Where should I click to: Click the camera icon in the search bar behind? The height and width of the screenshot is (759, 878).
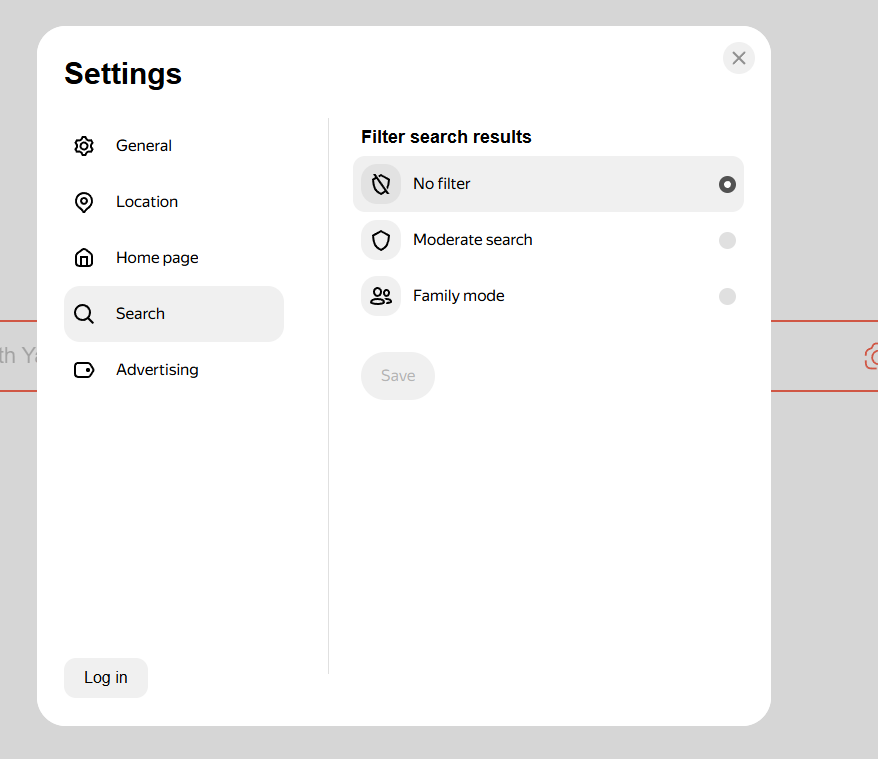click(871, 356)
